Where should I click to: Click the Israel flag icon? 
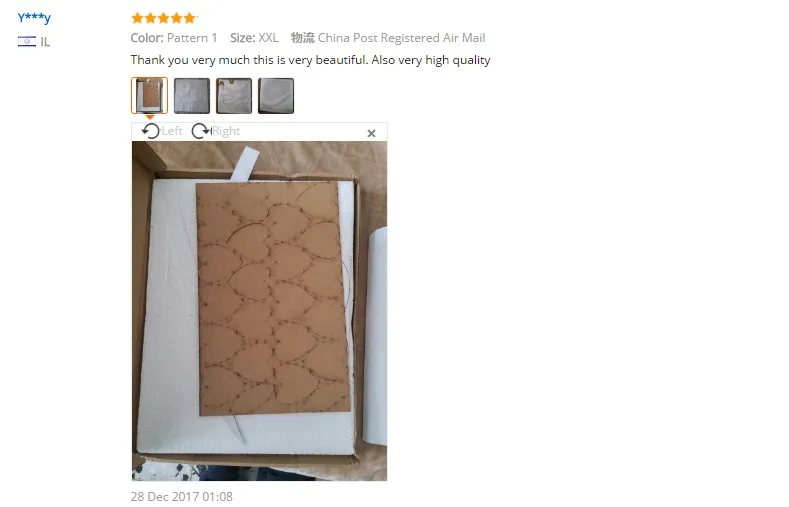[x=27, y=42]
